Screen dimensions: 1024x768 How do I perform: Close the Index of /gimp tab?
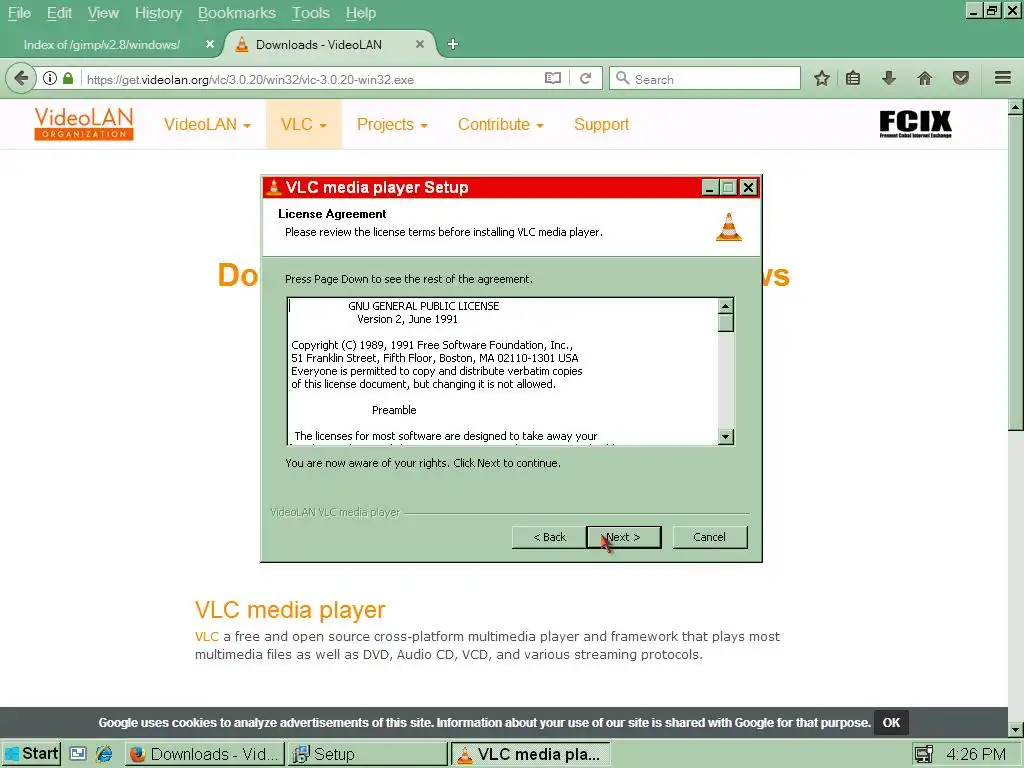click(210, 44)
